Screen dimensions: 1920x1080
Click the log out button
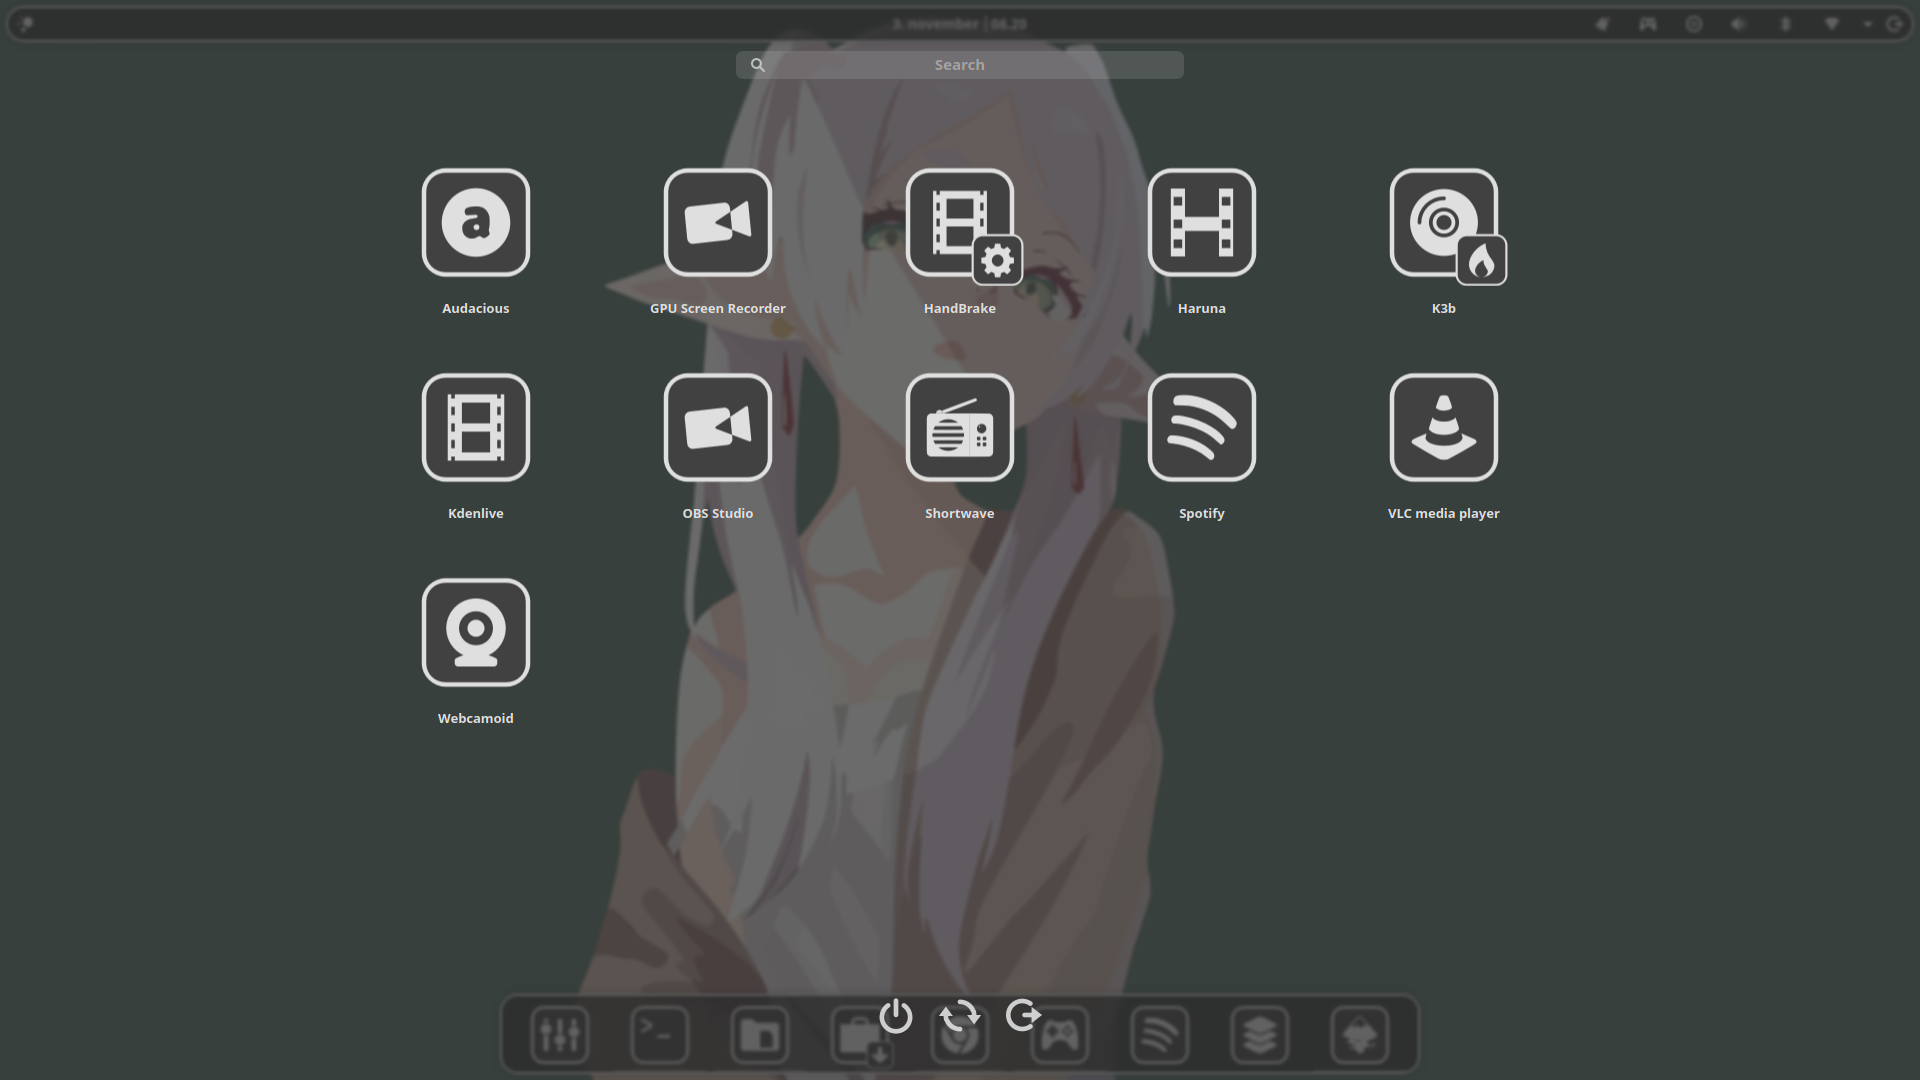point(1023,1016)
